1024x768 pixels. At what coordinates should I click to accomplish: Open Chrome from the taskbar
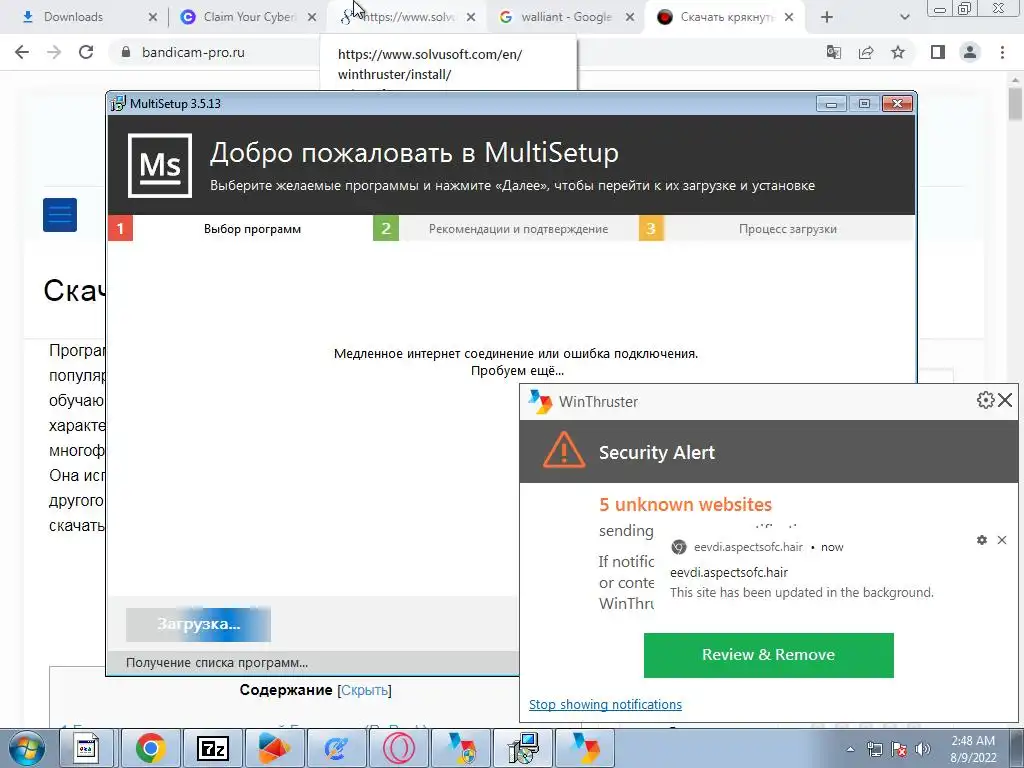(x=150, y=748)
